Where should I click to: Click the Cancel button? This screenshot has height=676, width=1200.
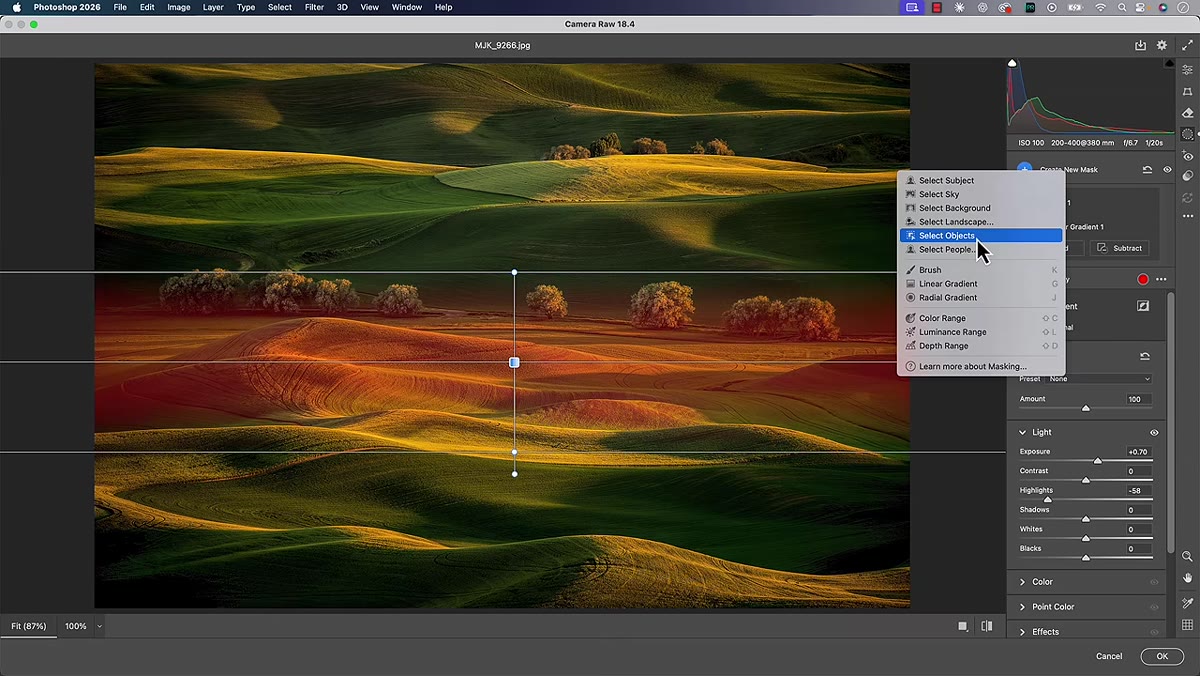[1109, 656]
